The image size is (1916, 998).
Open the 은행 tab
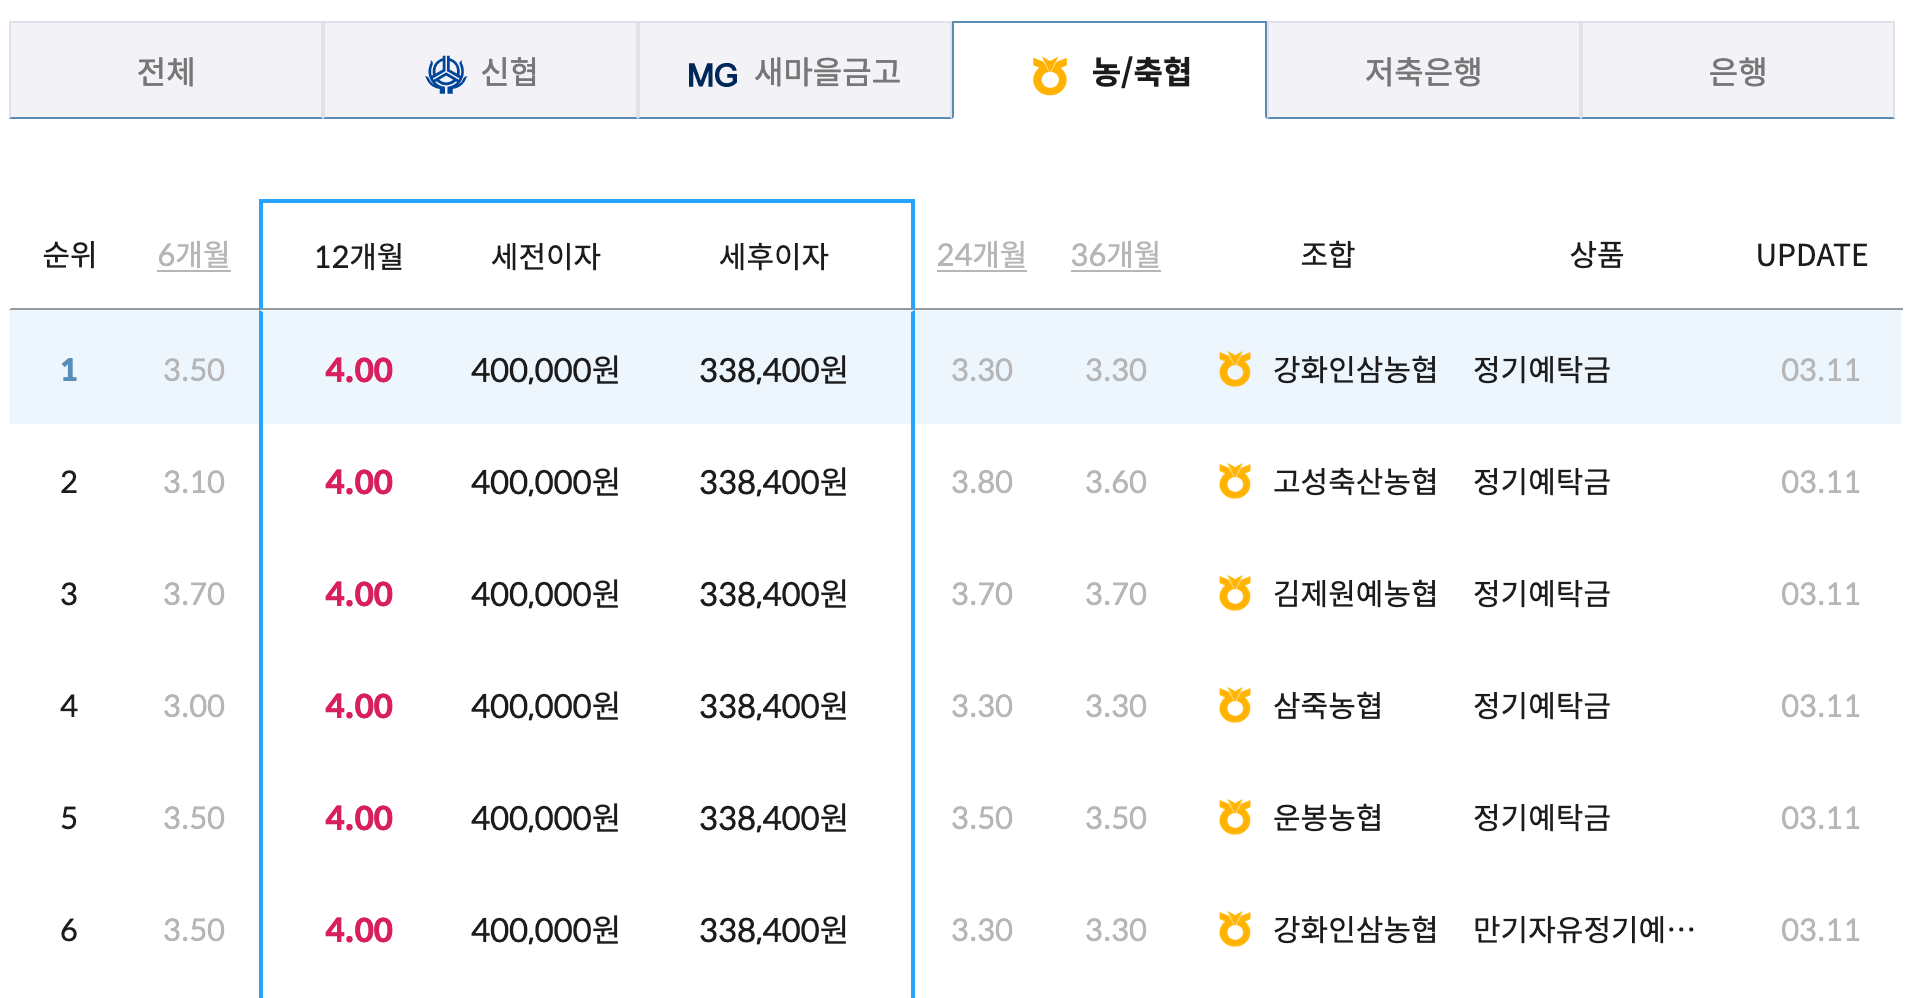point(1738,71)
